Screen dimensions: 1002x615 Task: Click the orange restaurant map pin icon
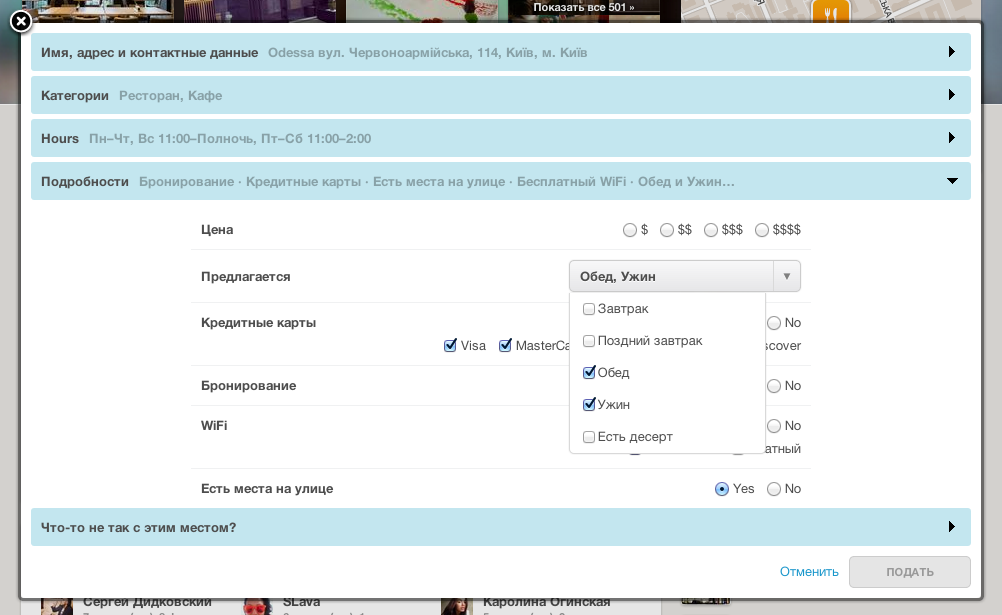(830, 12)
